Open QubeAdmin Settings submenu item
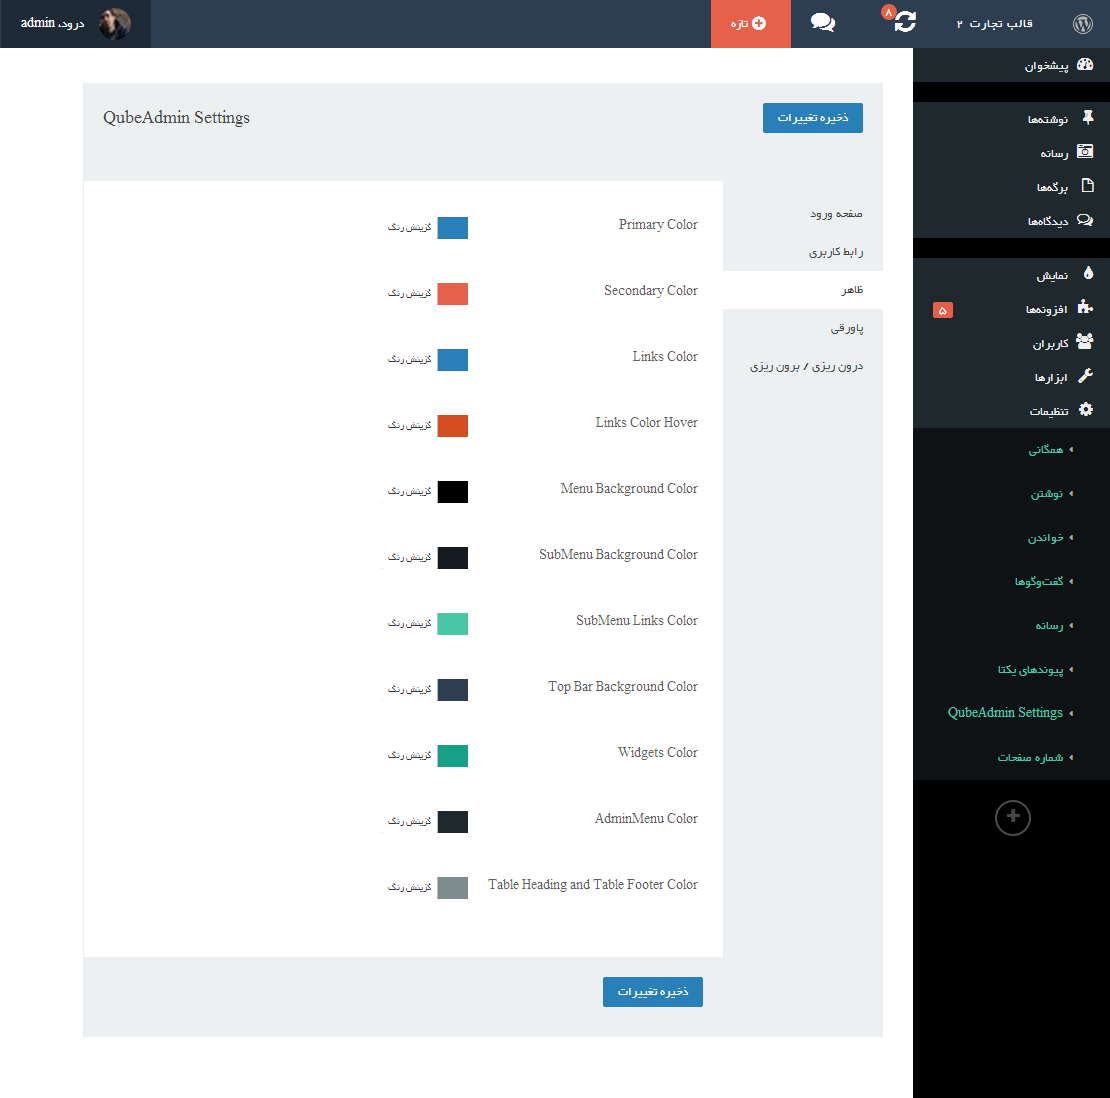Image resolution: width=1110 pixels, height=1098 pixels. coord(1005,713)
